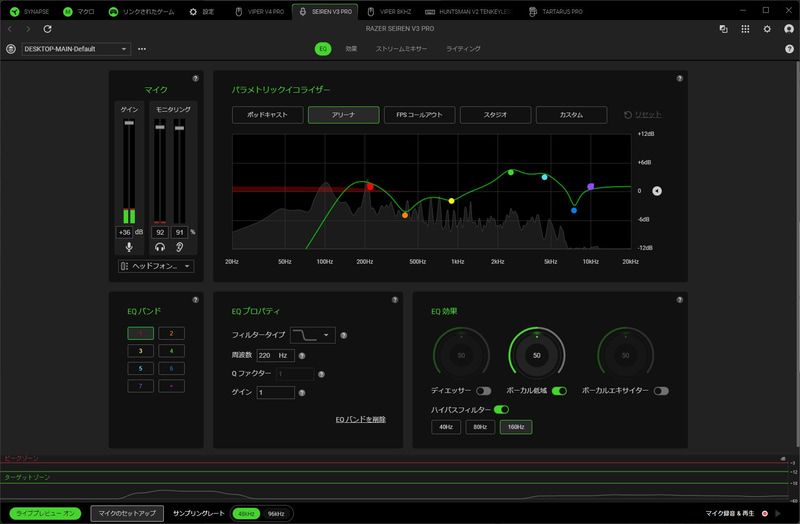Open the apps grid icon at top right

coord(745,29)
